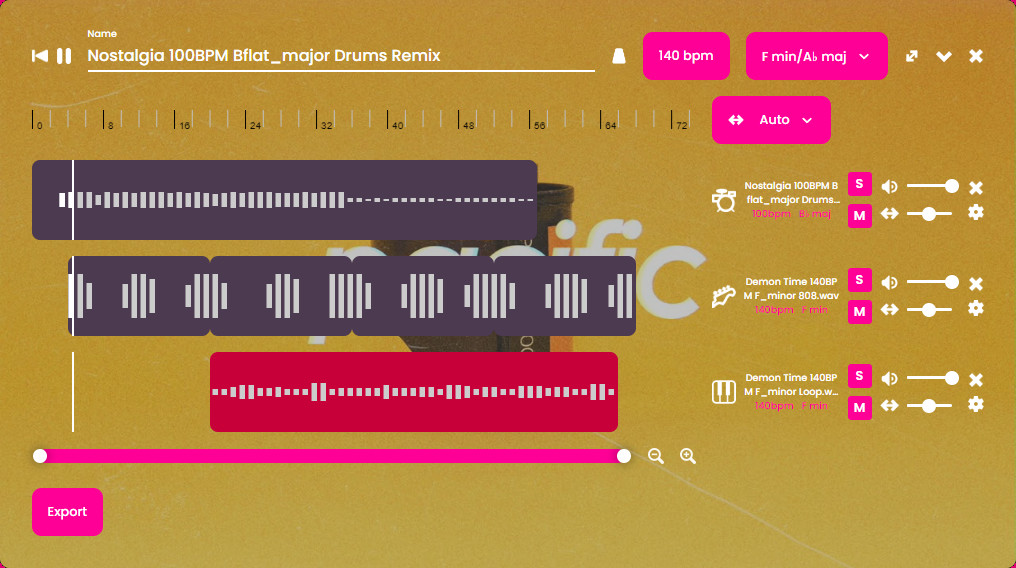Click the Export button
The height and width of the screenshot is (568, 1016).
click(x=67, y=512)
